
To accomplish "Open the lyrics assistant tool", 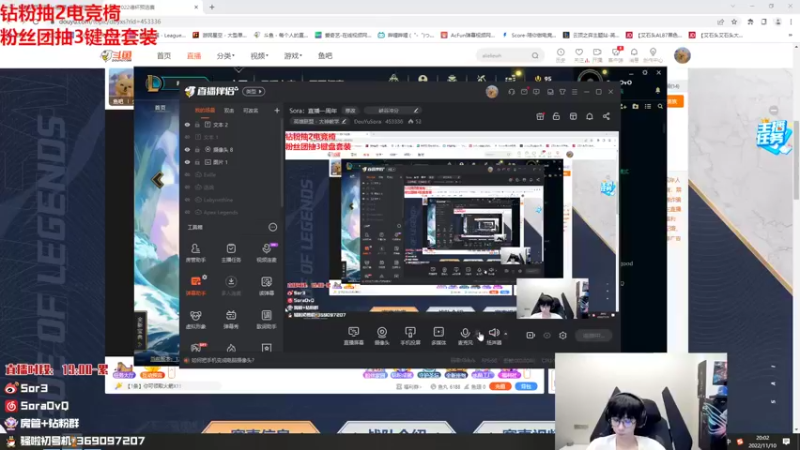I will point(266,319).
